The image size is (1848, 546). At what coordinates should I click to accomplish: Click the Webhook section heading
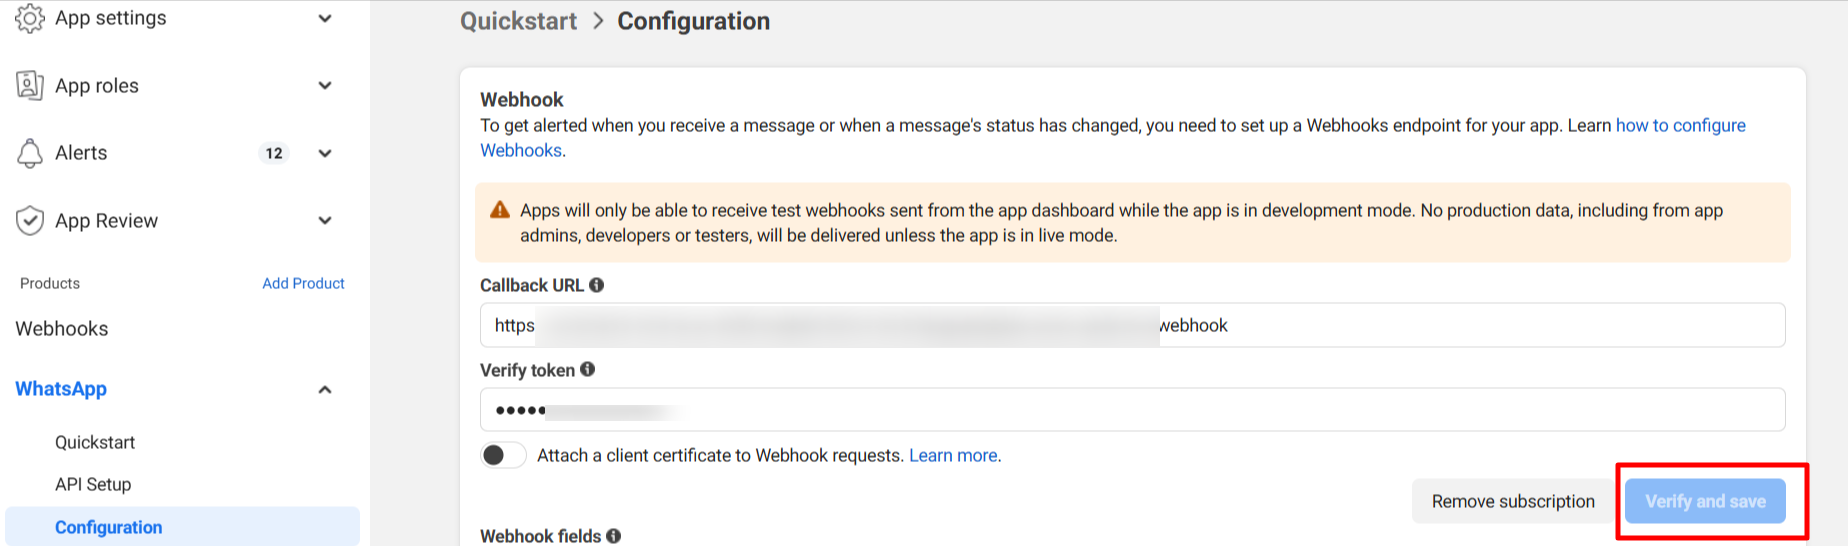click(x=522, y=99)
